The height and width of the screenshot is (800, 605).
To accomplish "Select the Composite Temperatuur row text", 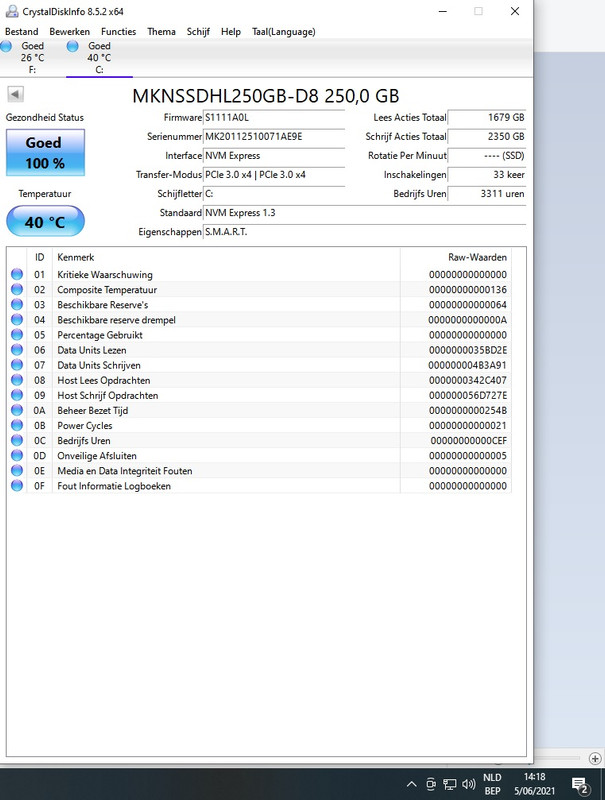I will coord(107,290).
